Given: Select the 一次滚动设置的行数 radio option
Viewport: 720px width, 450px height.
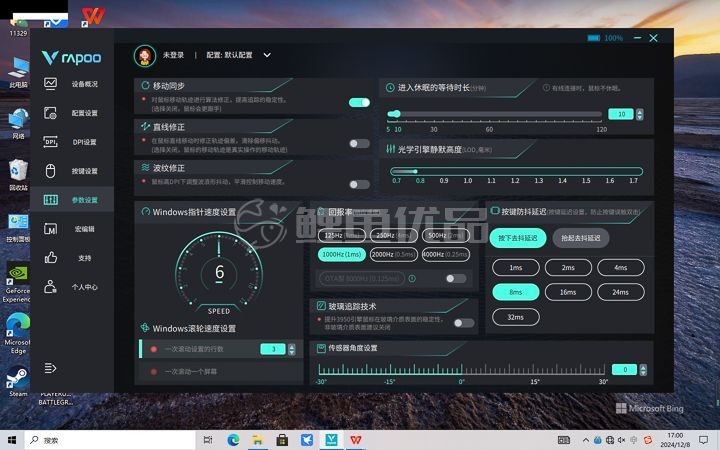Looking at the screenshot, I should tap(153, 349).
